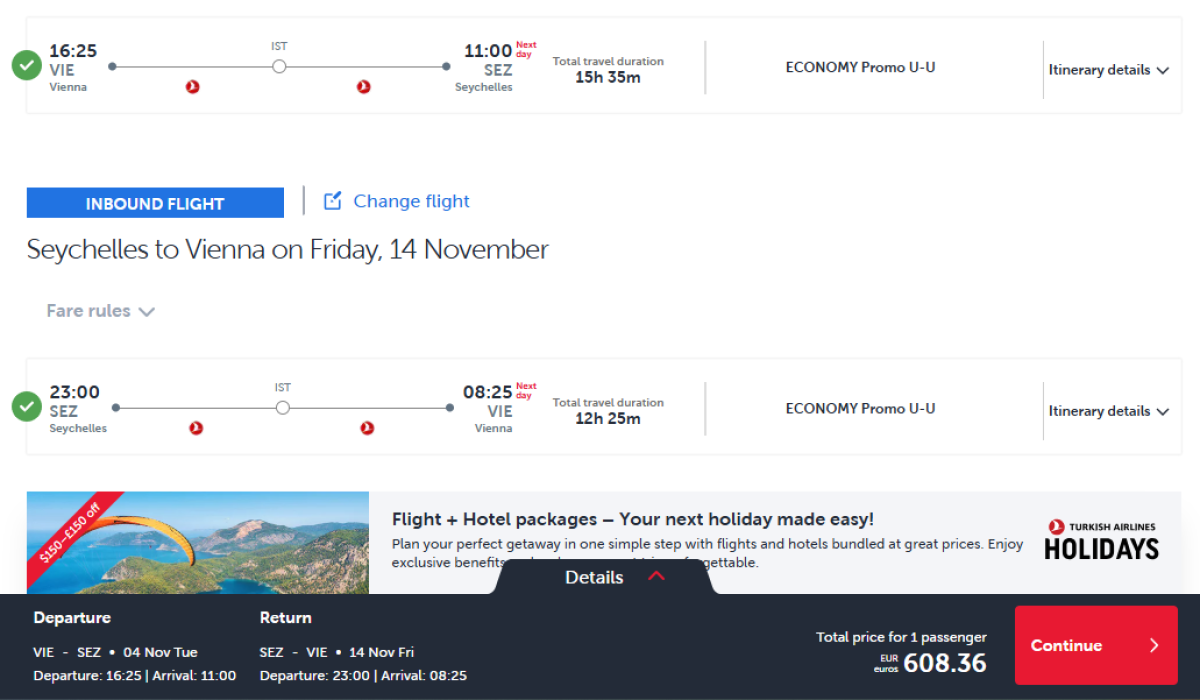Click first Turkish Airlines logo on outbound route
The height and width of the screenshot is (700, 1200).
pyautogui.click(x=193, y=87)
